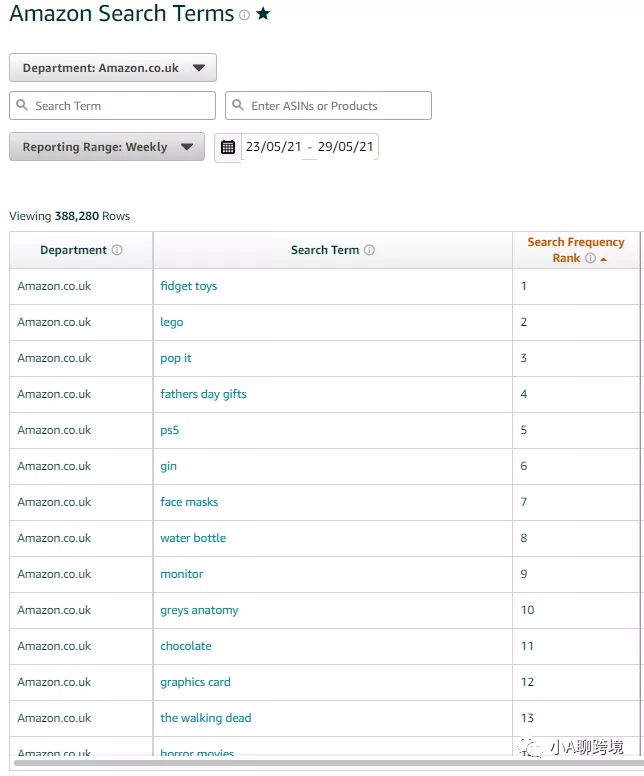Screen dimensions: 644x776
Task: Click rank value 2 in lego row
Action: coord(524,322)
